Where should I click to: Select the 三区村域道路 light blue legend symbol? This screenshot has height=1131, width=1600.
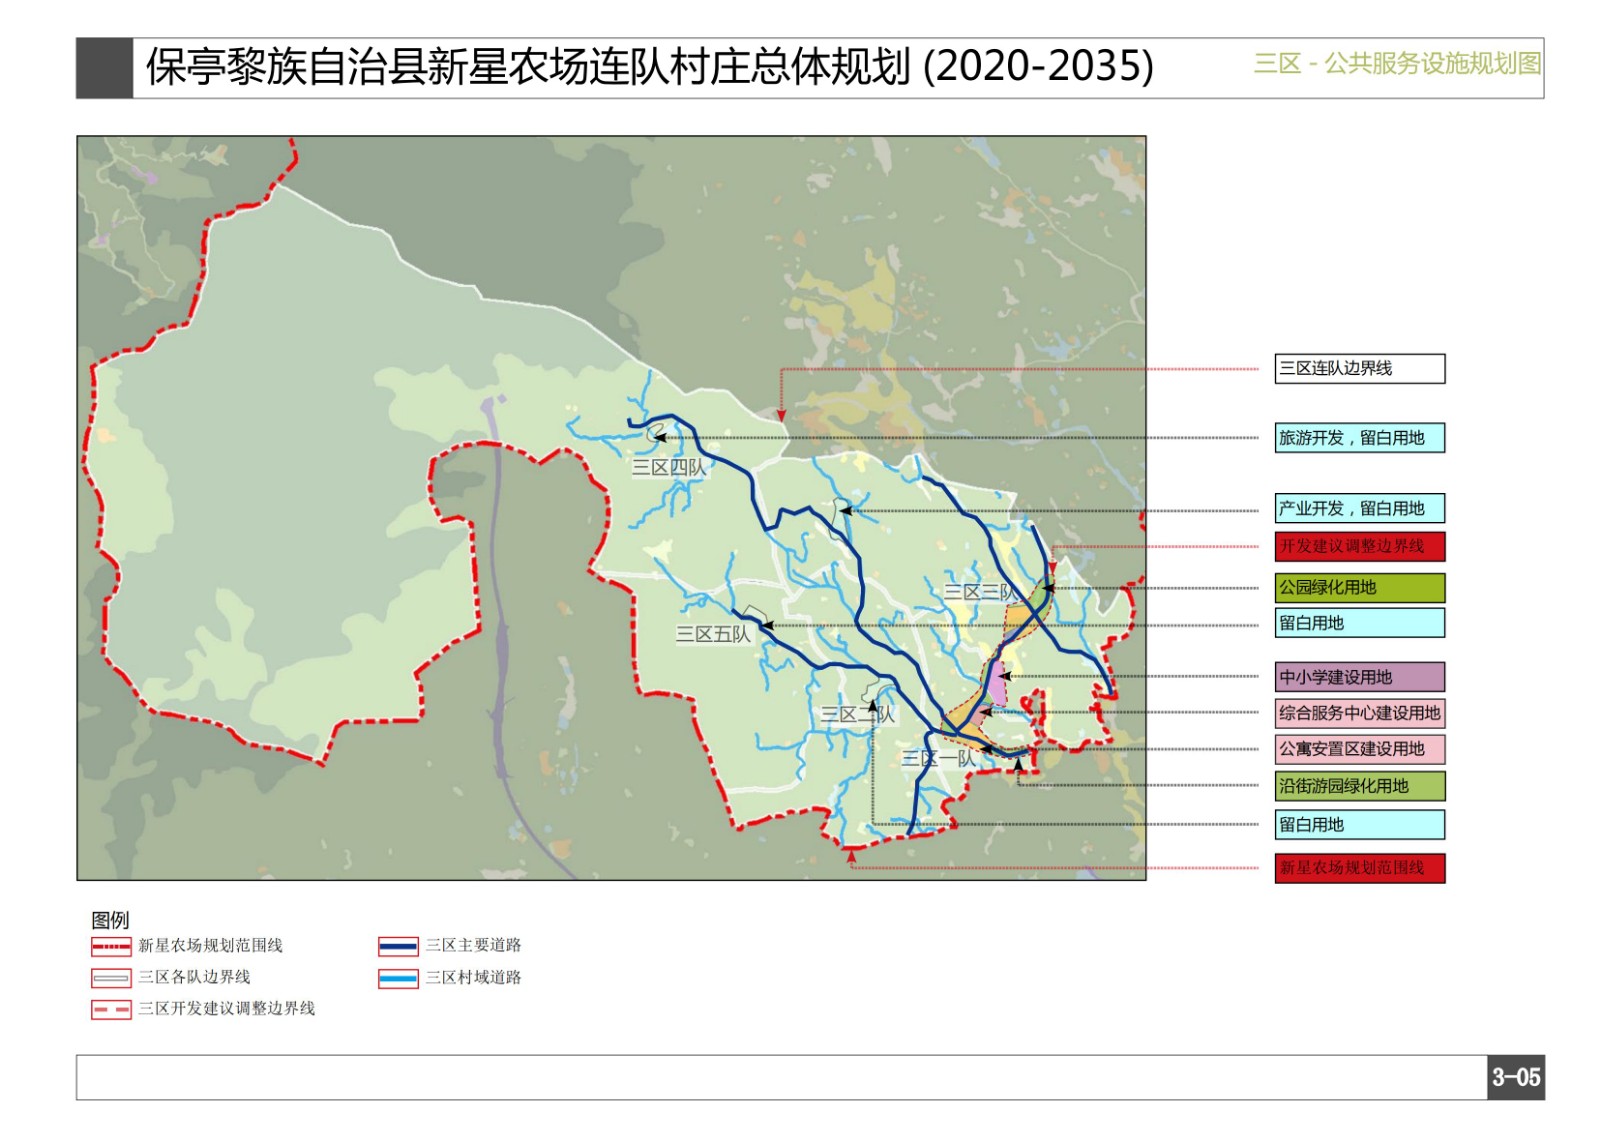coord(398,978)
